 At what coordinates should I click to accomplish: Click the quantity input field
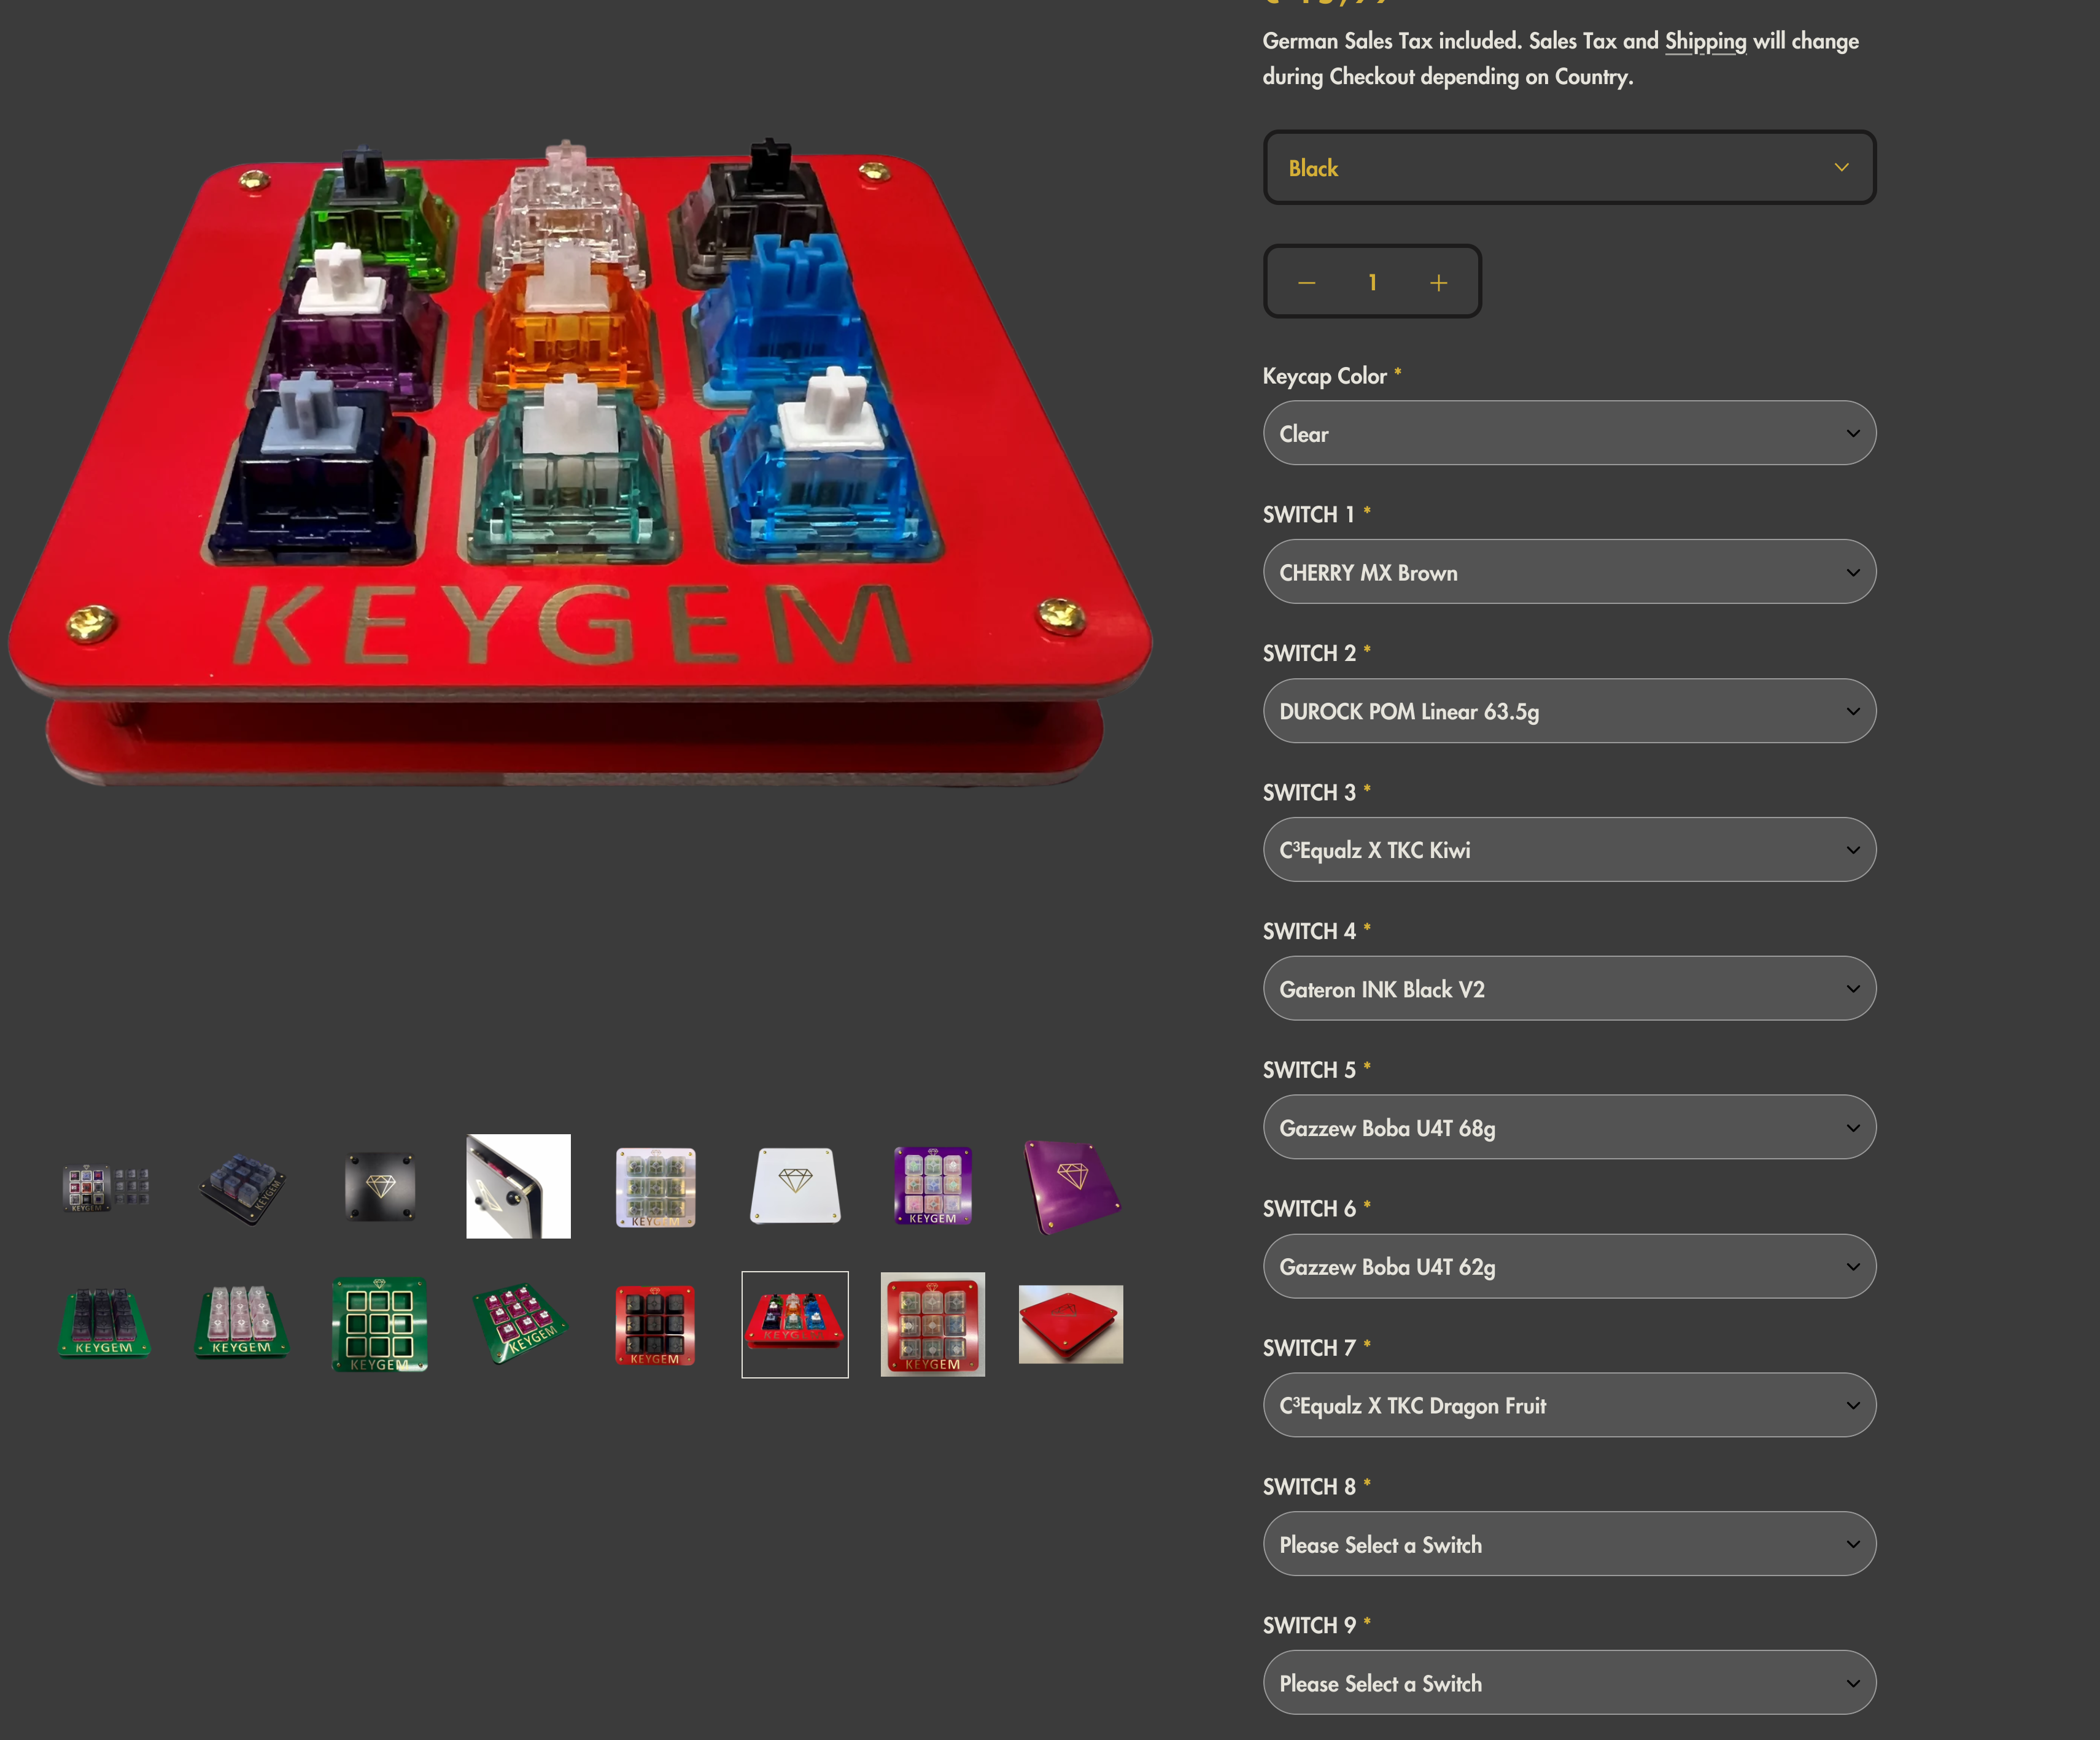click(1372, 283)
